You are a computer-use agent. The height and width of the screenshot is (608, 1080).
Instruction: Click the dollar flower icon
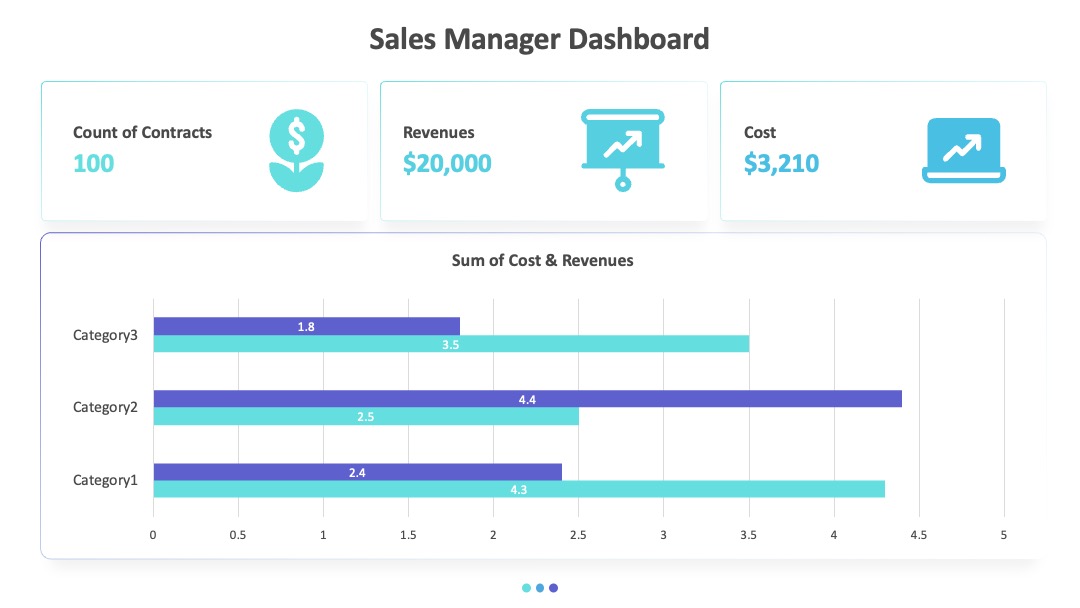point(296,150)
